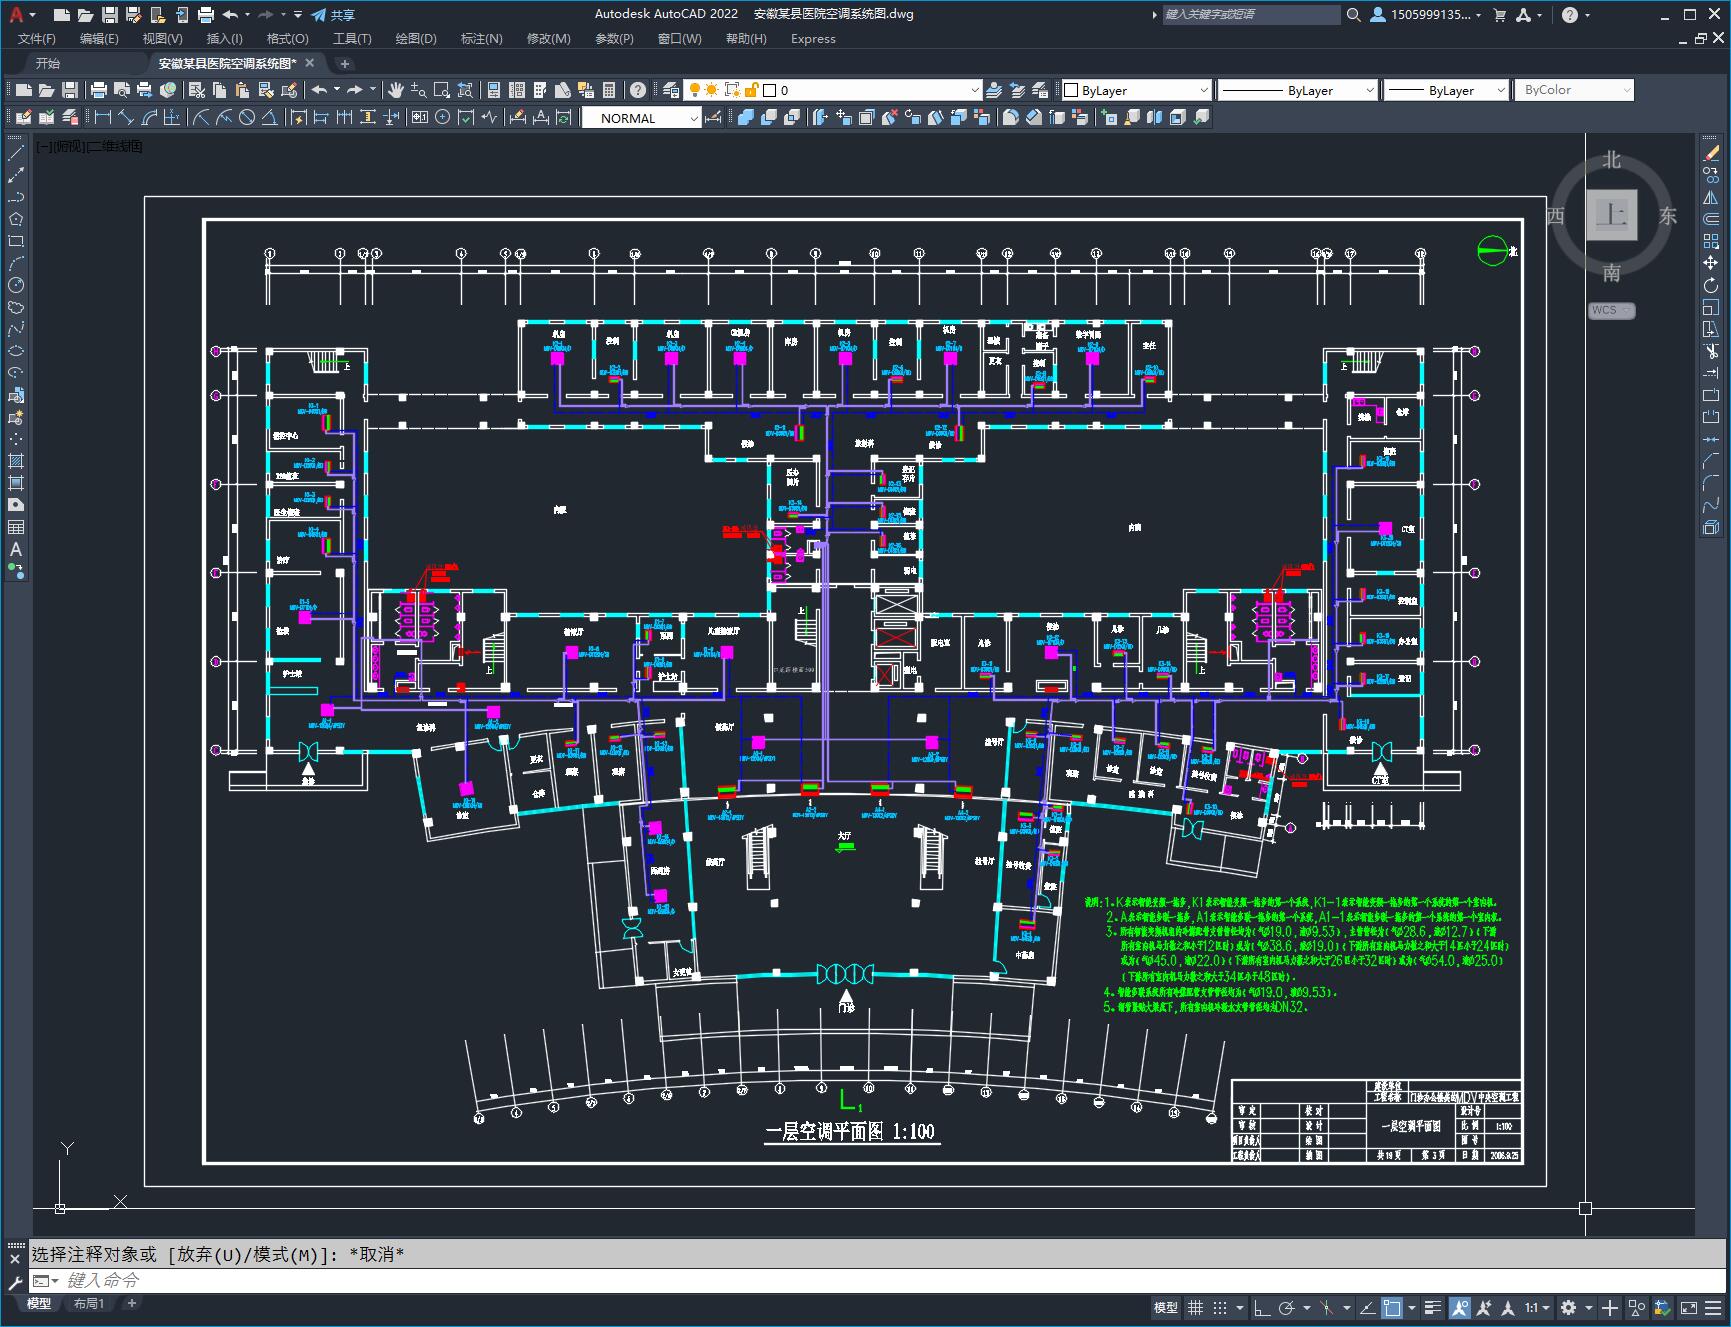
Task: Click the Zoom Window icon
Action: click(x=441, y=90)
